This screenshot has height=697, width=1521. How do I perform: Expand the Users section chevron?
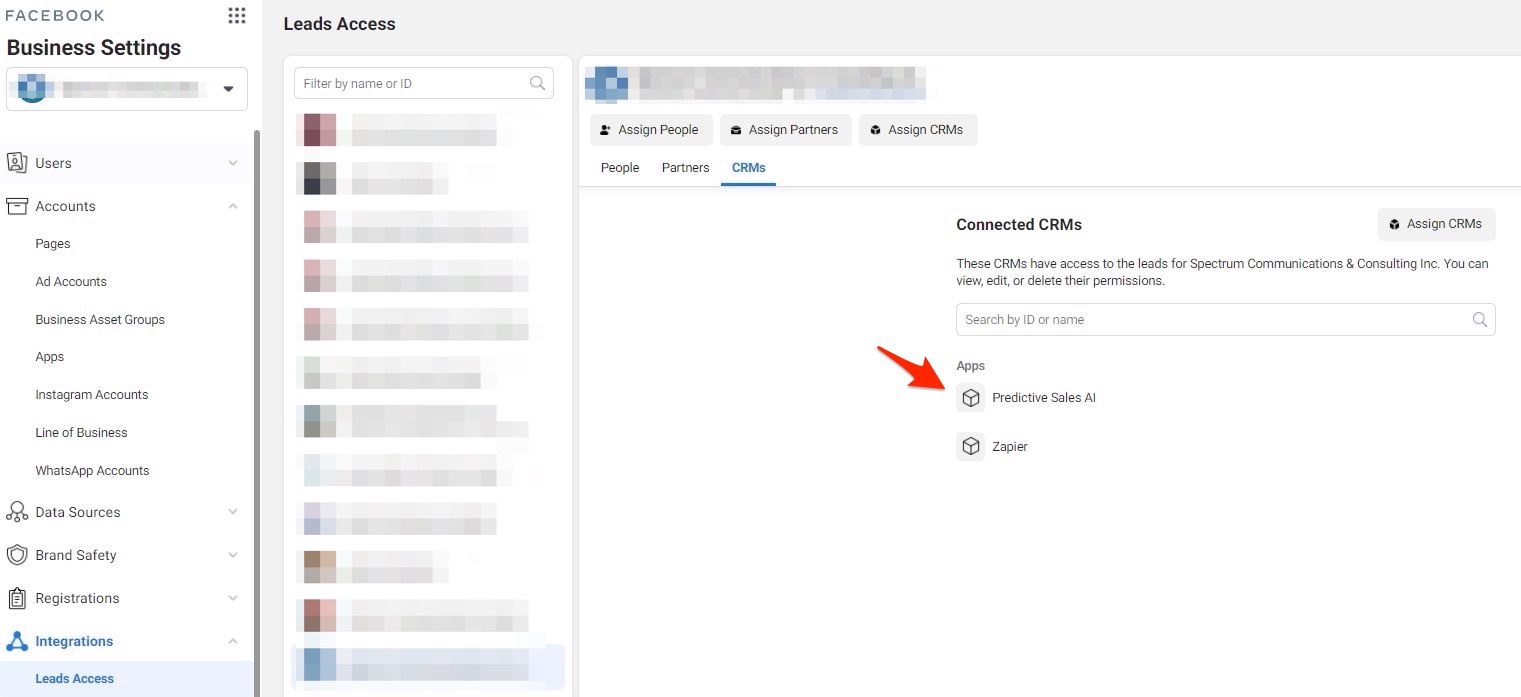coord(233,163)
